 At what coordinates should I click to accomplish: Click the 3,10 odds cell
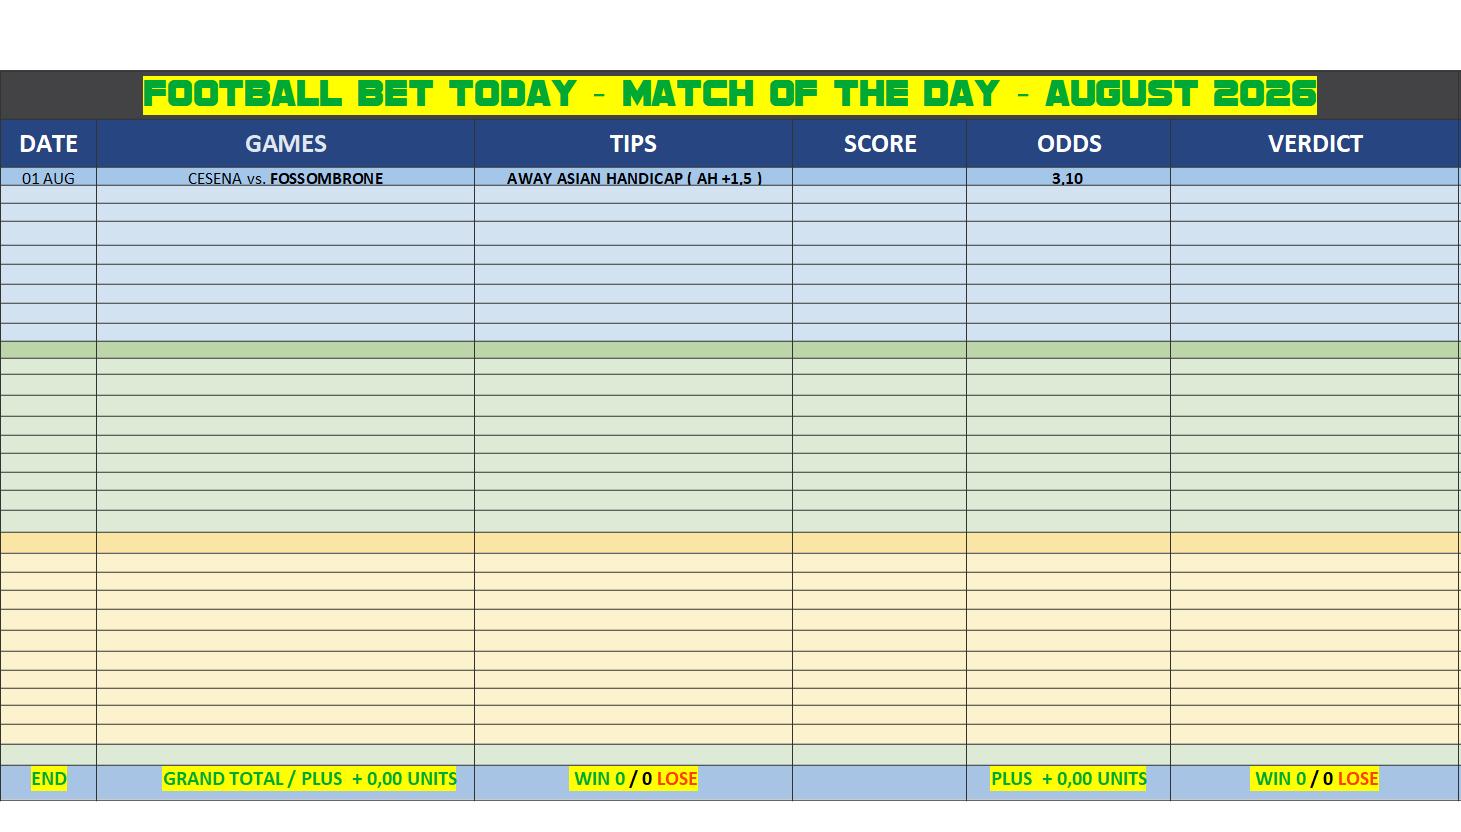click(1068, 177)
